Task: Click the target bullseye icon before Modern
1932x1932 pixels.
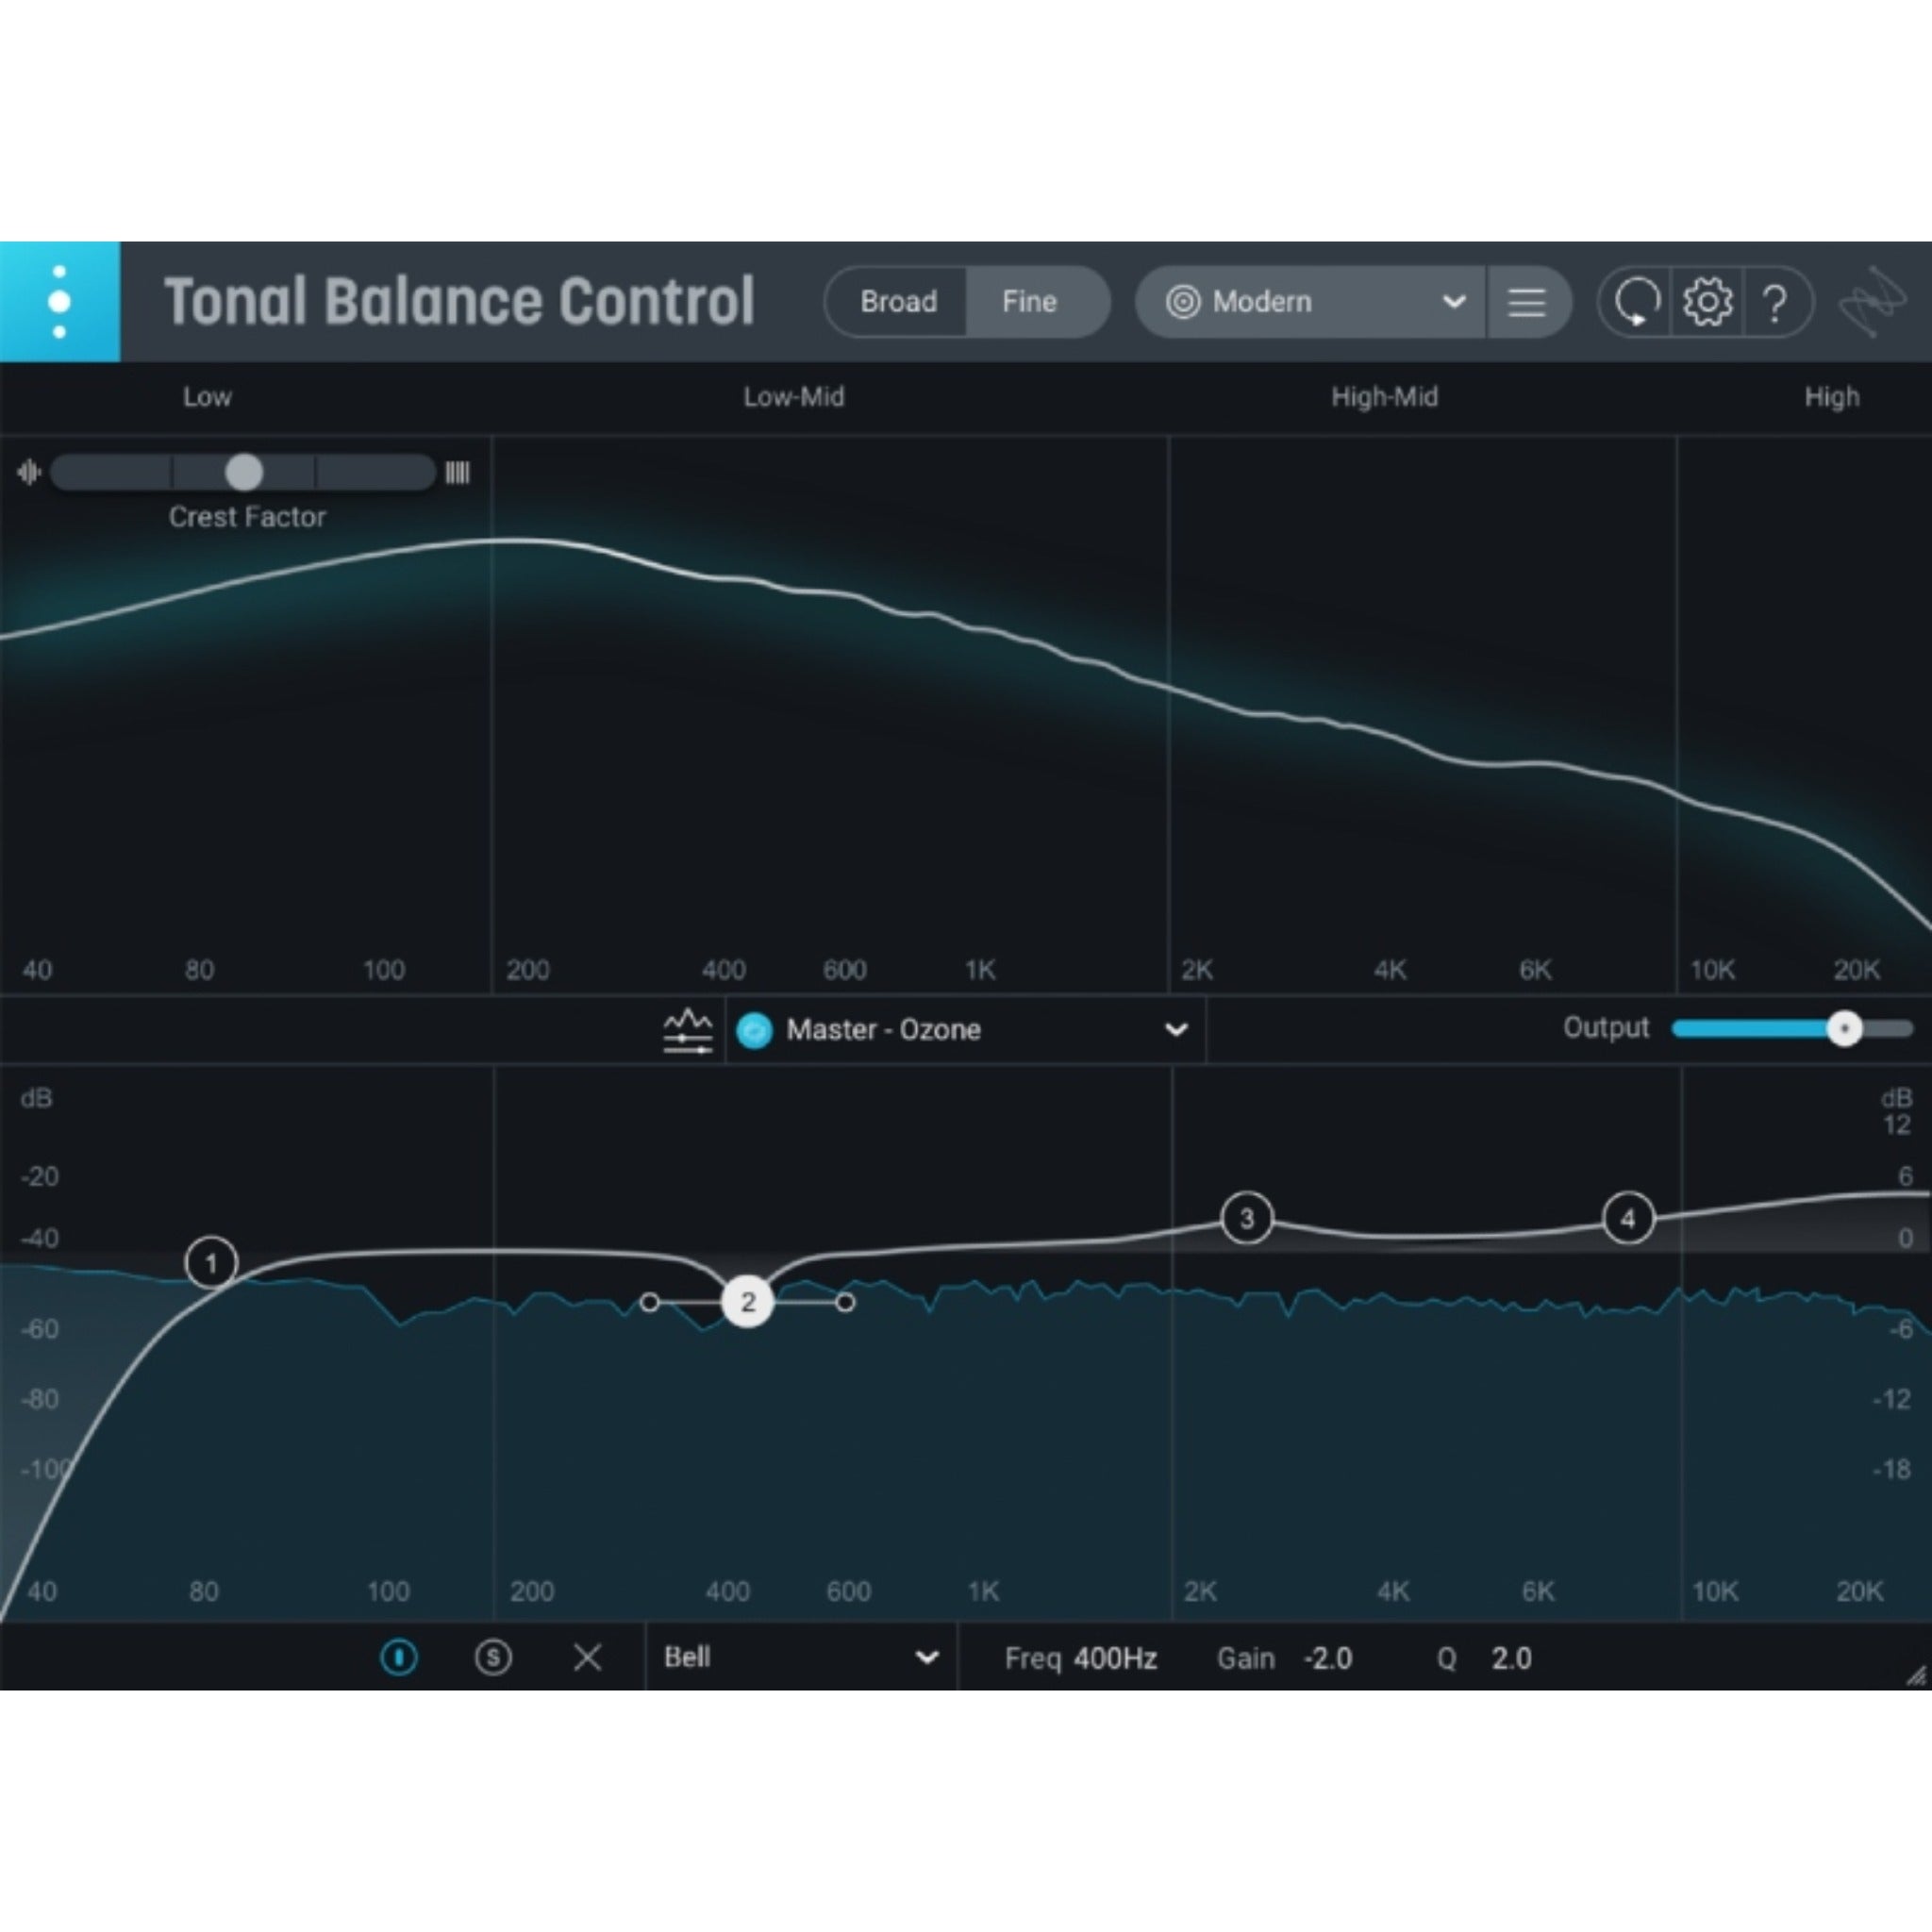Action: click(1182, 302)
